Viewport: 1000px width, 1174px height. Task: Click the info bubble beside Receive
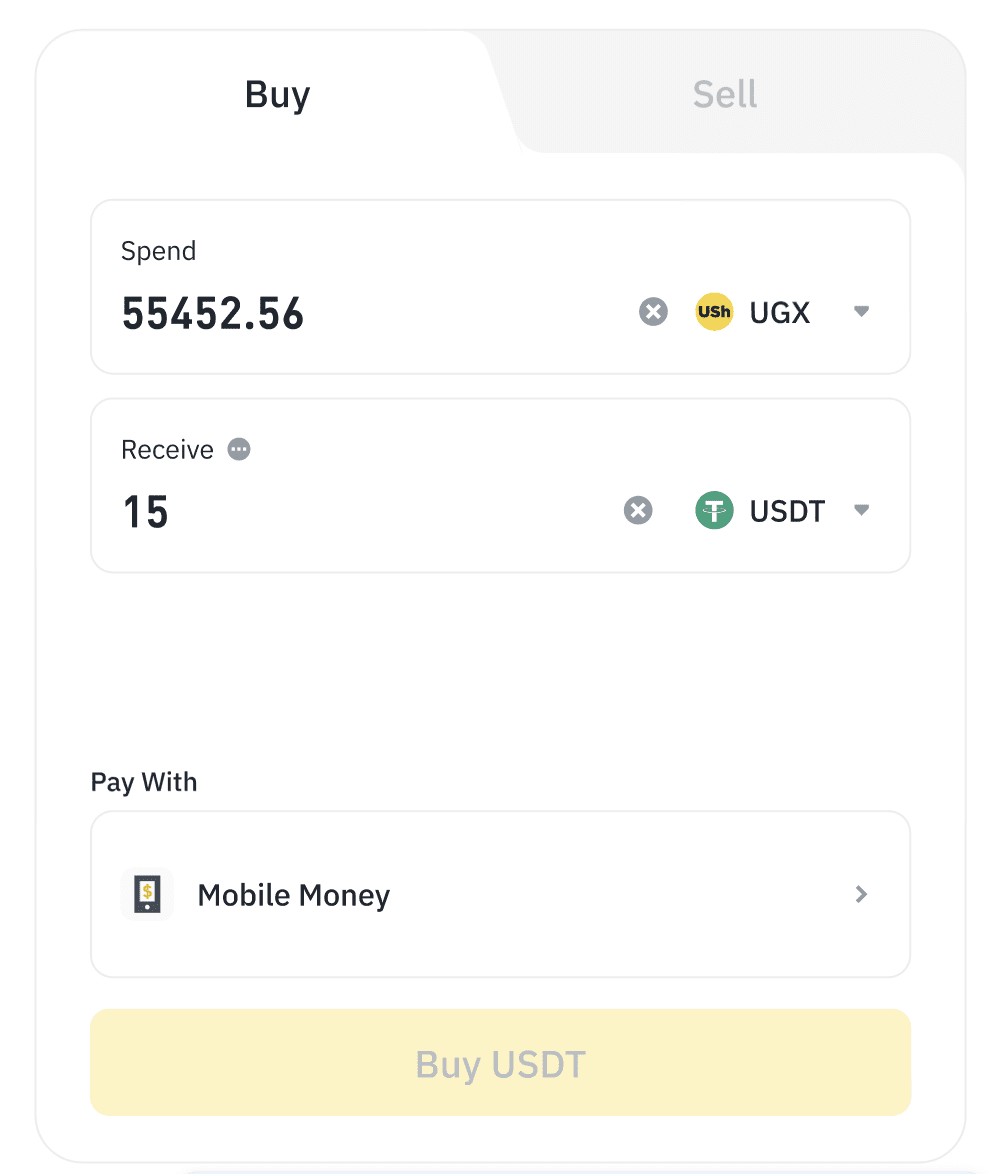click(x=238, y=449)
